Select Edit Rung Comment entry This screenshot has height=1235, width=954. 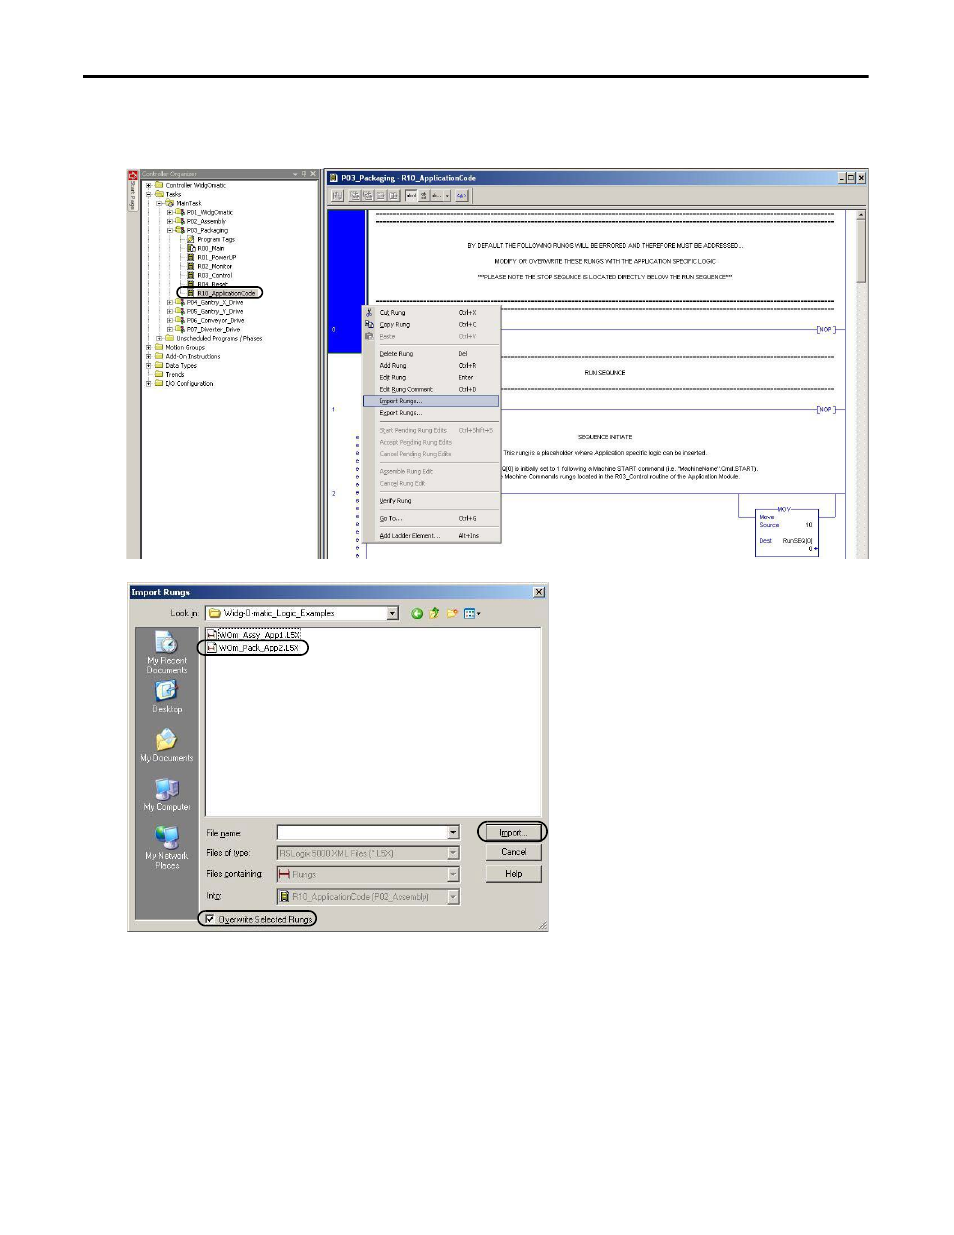[430, 389]
